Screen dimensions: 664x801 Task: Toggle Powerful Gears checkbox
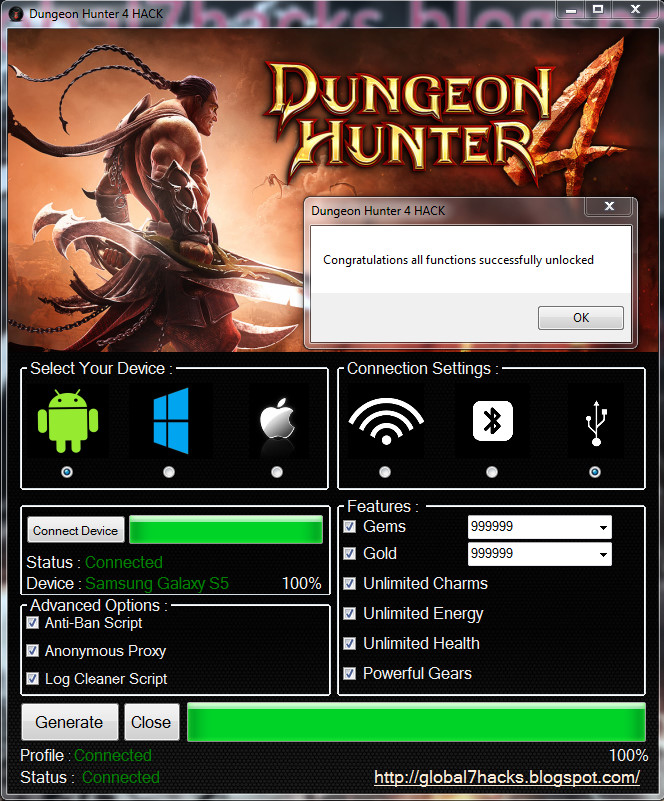click(x=350, y=674)
